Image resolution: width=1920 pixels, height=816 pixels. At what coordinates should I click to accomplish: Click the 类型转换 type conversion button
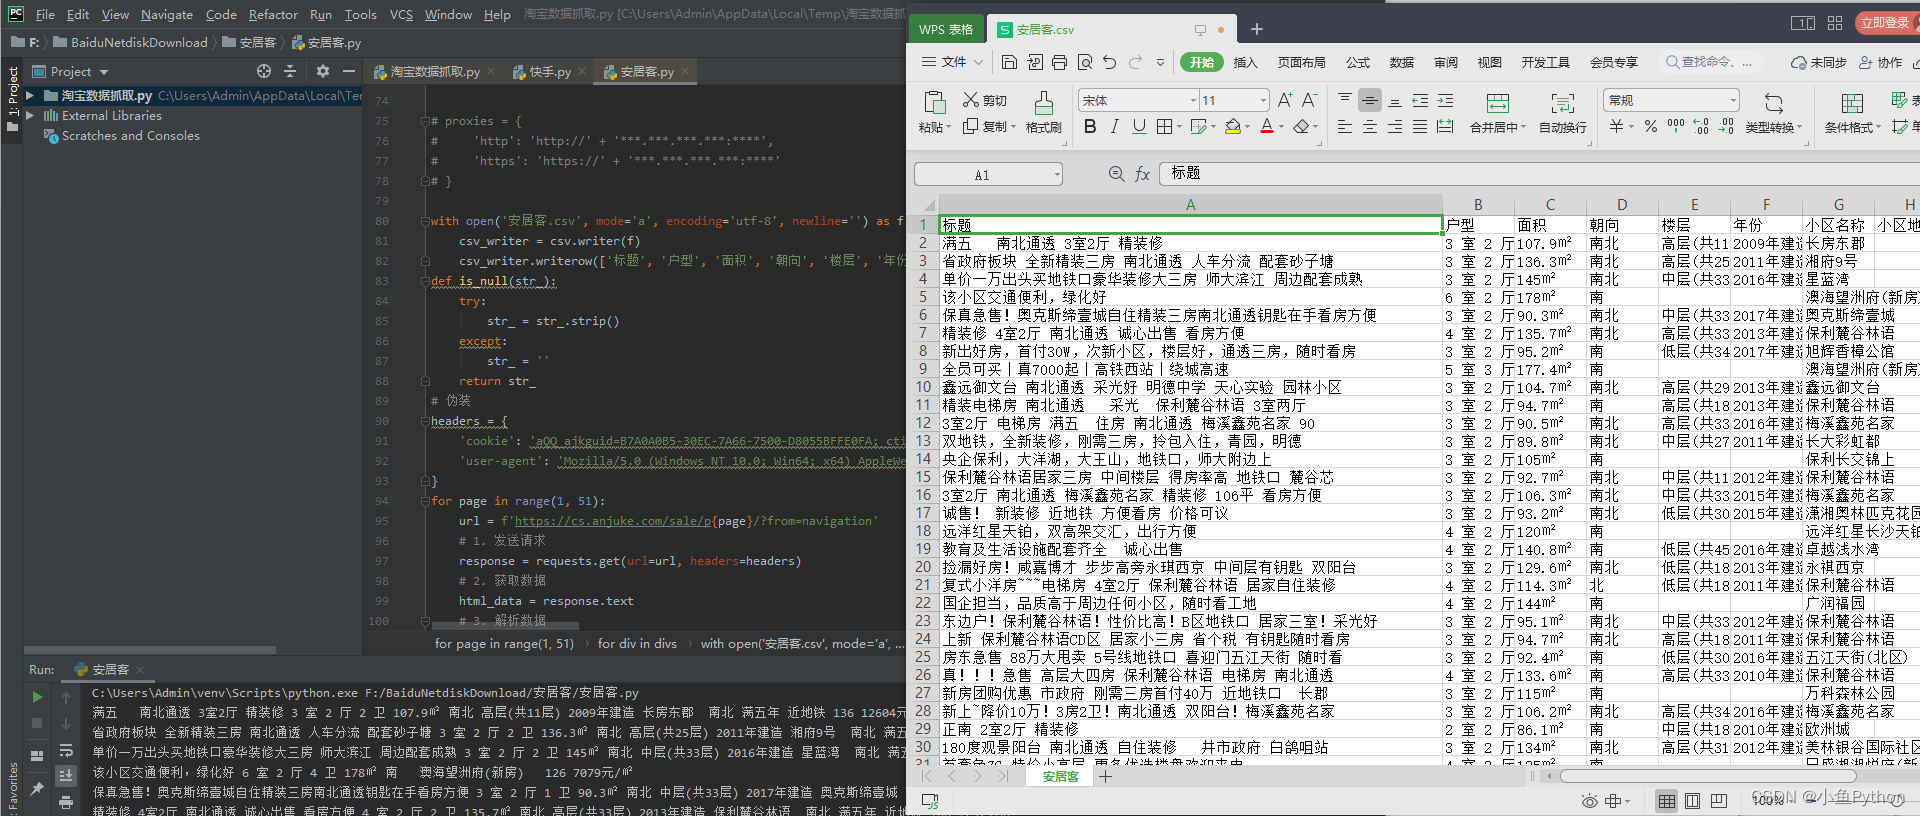1773,112
